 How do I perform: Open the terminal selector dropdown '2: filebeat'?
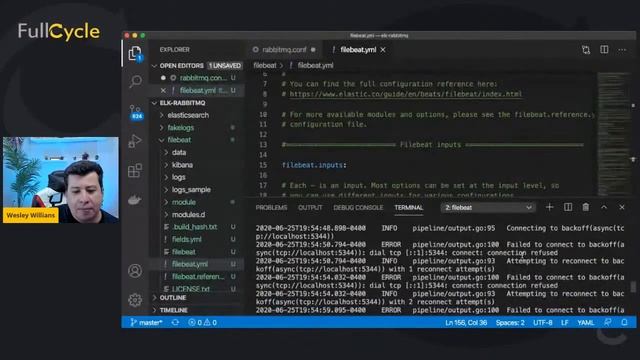click(x=488, y=208)
